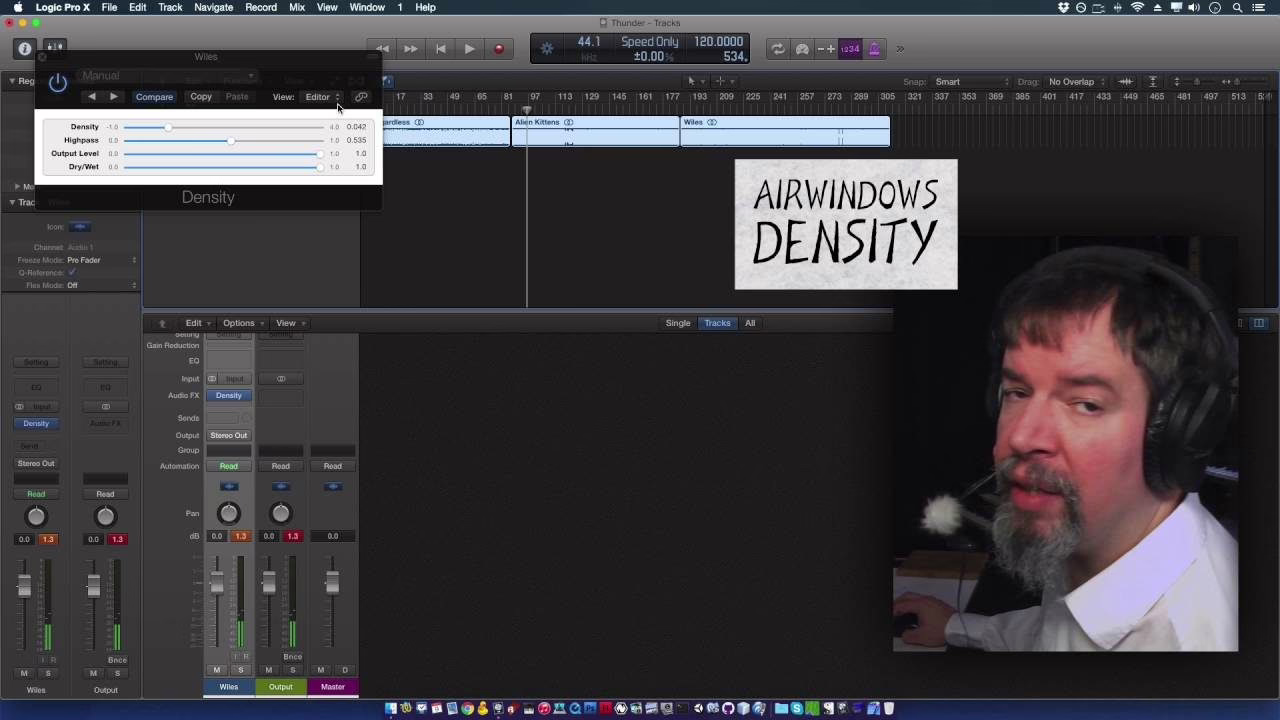Image resolution: width=1280 pixels, height=720 pixels.
Task: Open Spotlight search in menu bar
Action: click(1237, 7)
